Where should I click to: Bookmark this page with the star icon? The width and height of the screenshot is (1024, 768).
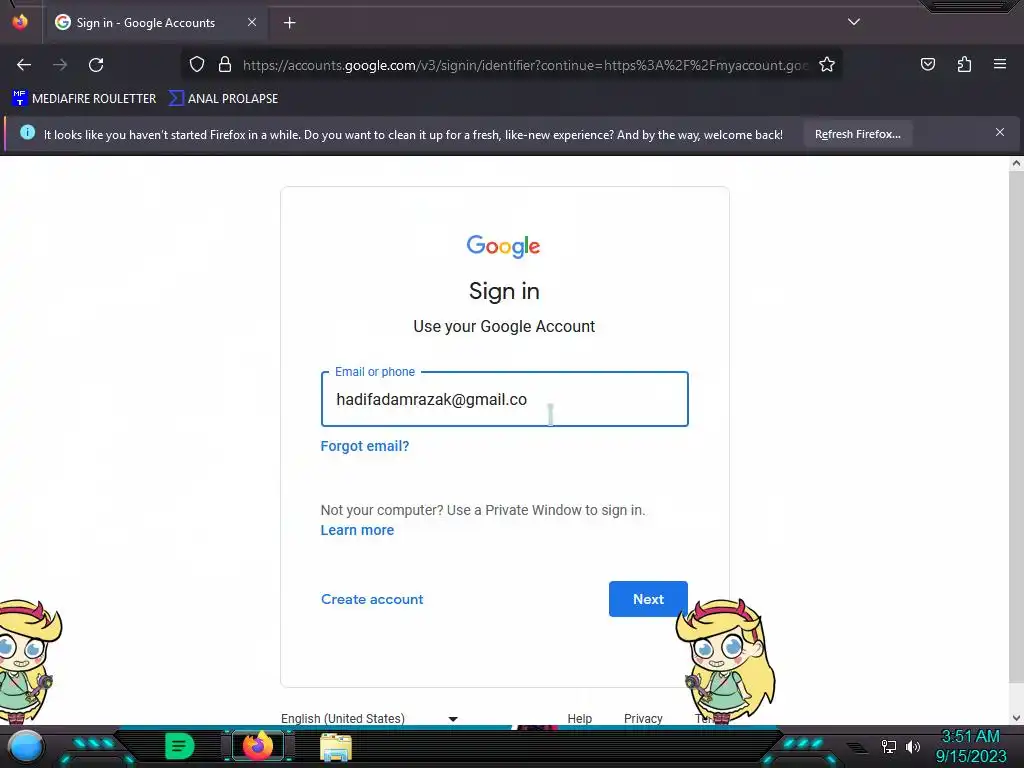click(827, 65)
